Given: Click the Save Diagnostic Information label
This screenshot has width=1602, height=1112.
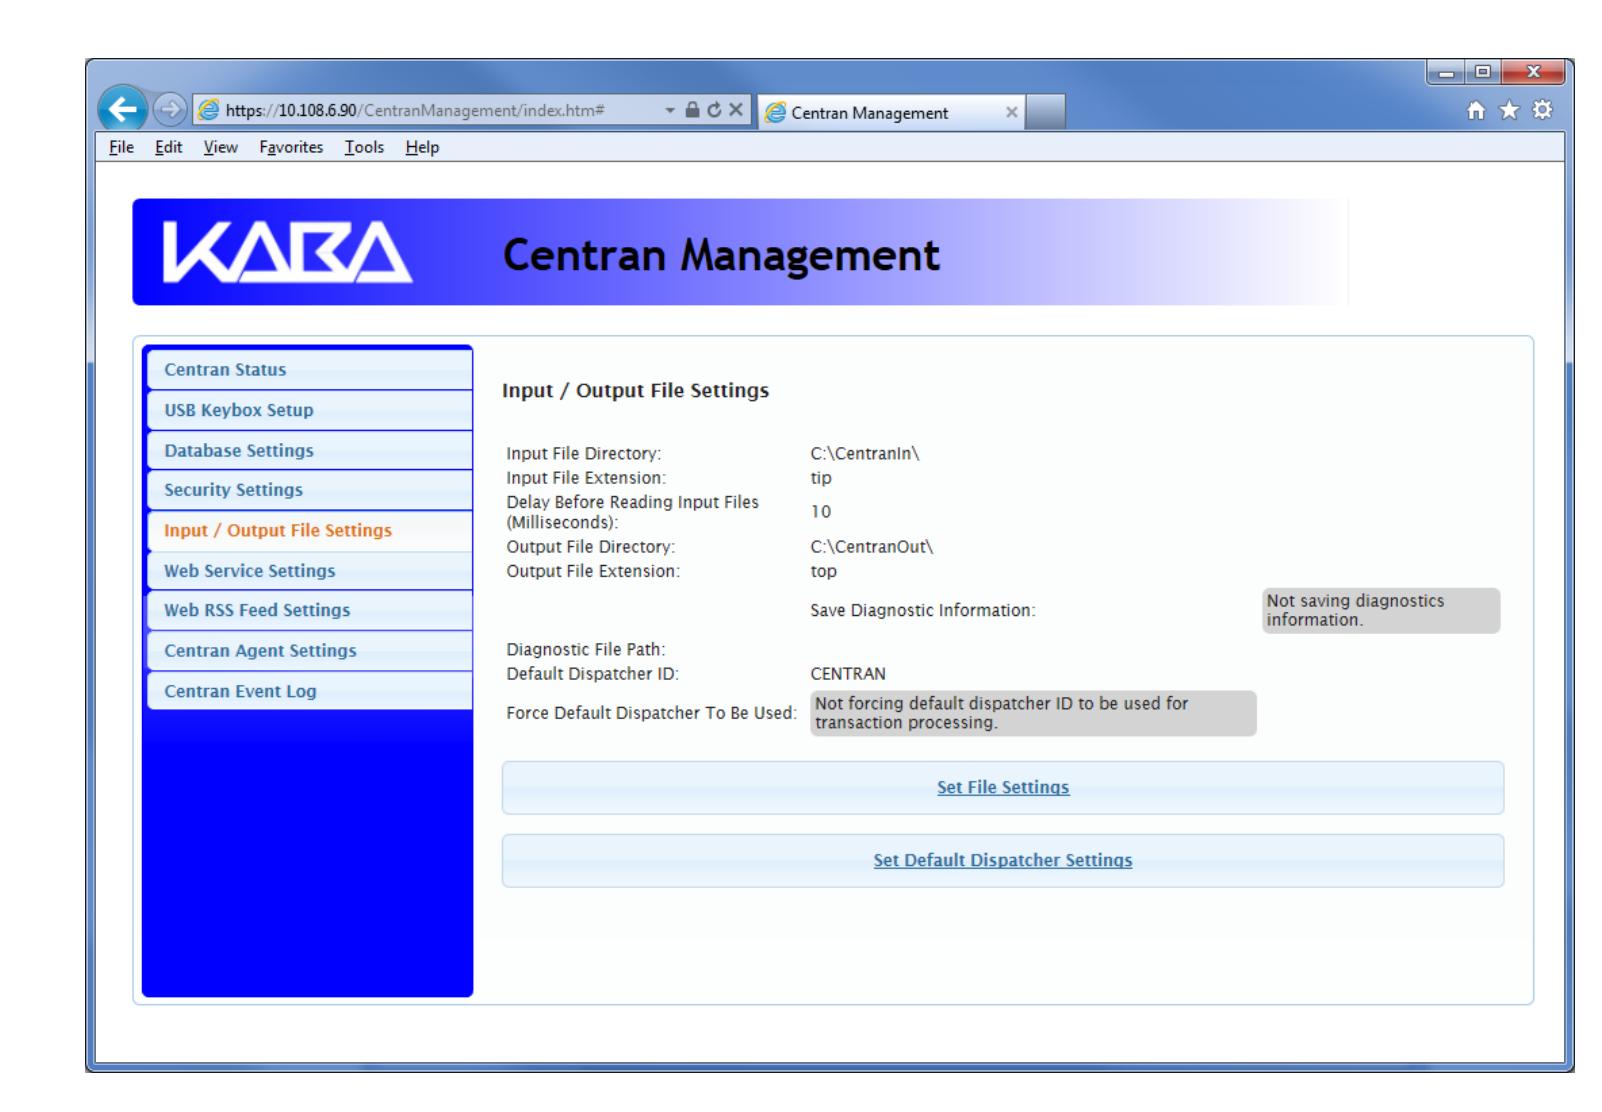Looking at the screenshot, I should 923,610.
